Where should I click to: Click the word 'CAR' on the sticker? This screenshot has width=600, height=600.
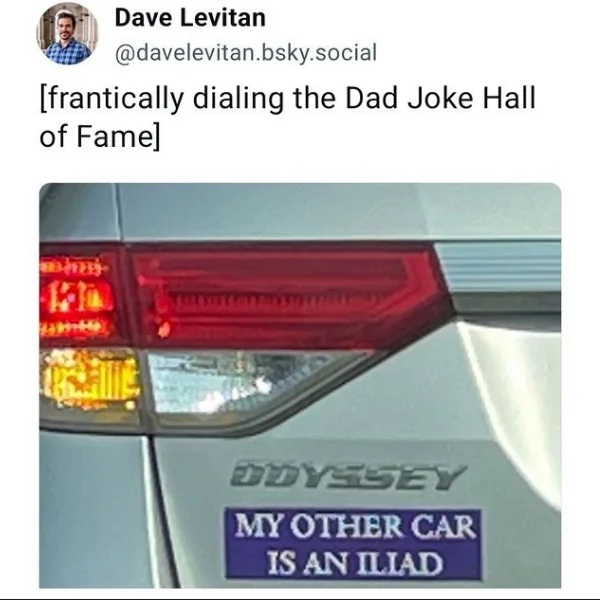coord(443,527)
